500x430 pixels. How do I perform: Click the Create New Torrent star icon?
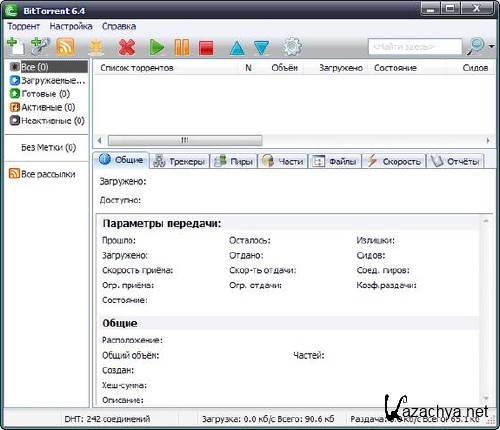coord(96,47)
